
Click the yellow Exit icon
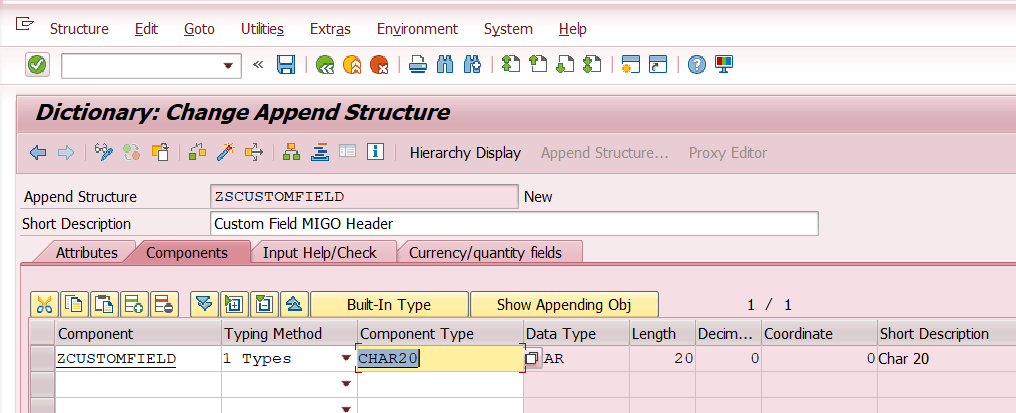click(x=352, y=65)
